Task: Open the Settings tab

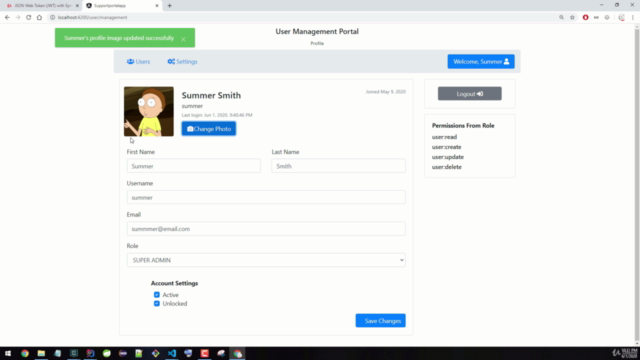Action: click(x=182, y=62)
